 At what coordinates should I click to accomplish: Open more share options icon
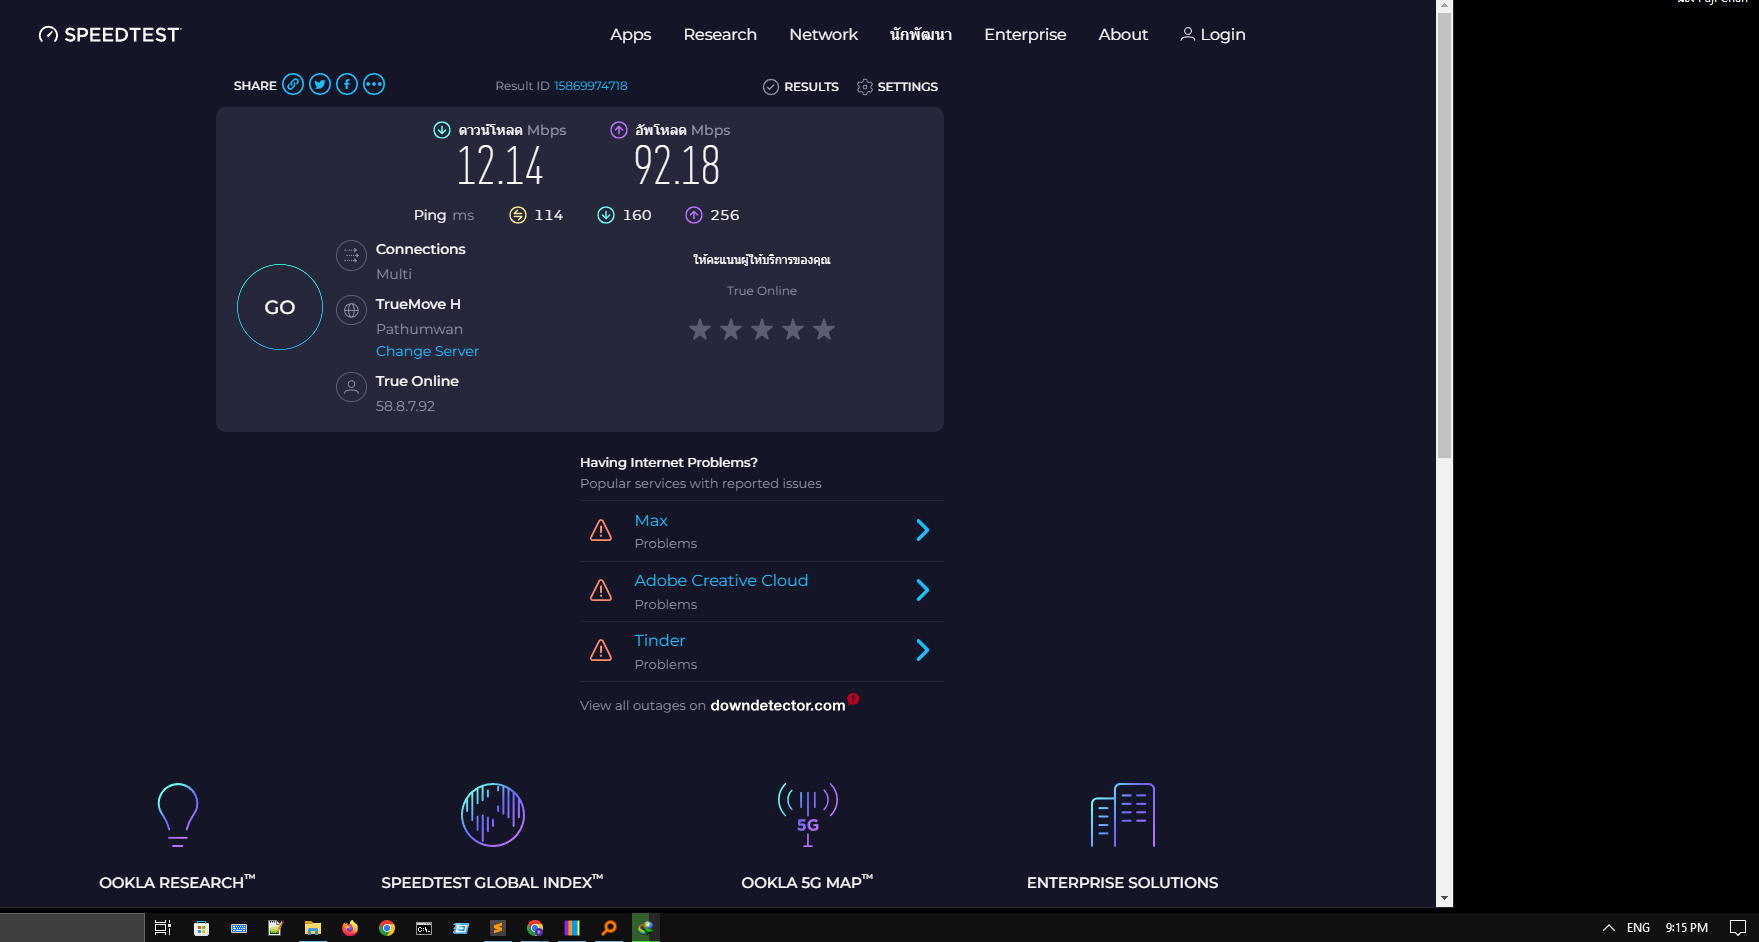(374, 84)
